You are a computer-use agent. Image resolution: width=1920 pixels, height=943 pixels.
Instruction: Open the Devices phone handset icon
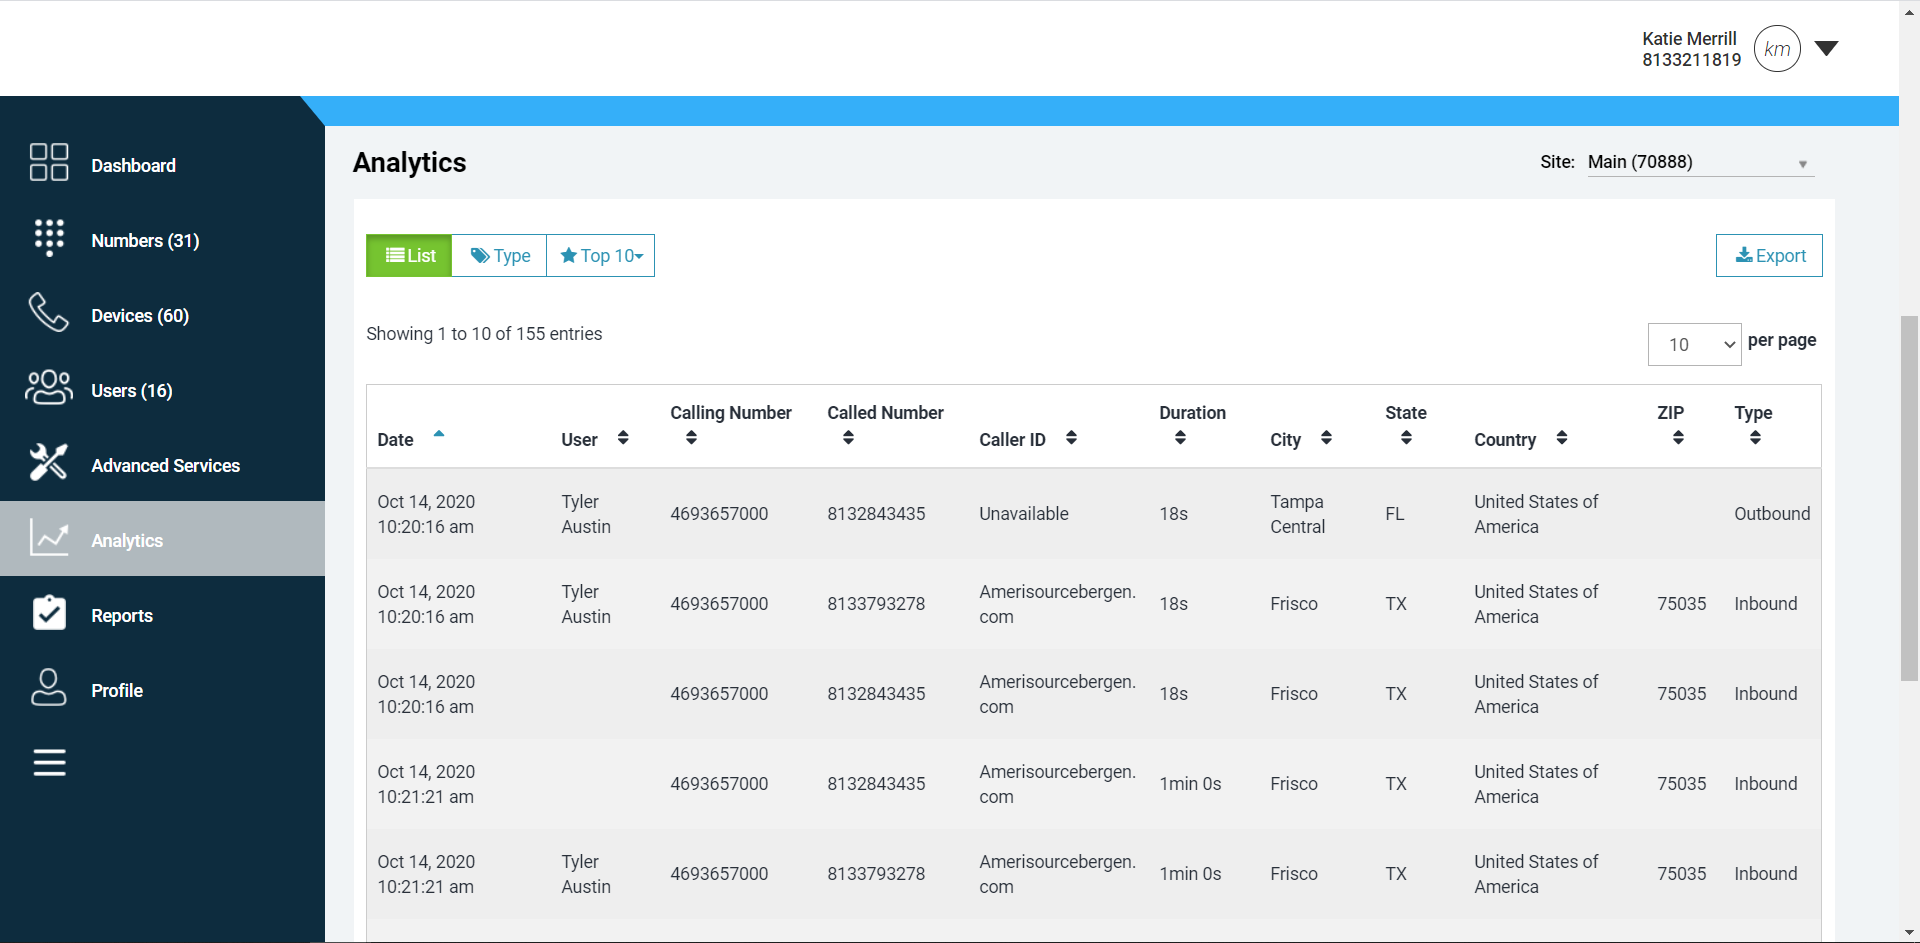[48, 313]
